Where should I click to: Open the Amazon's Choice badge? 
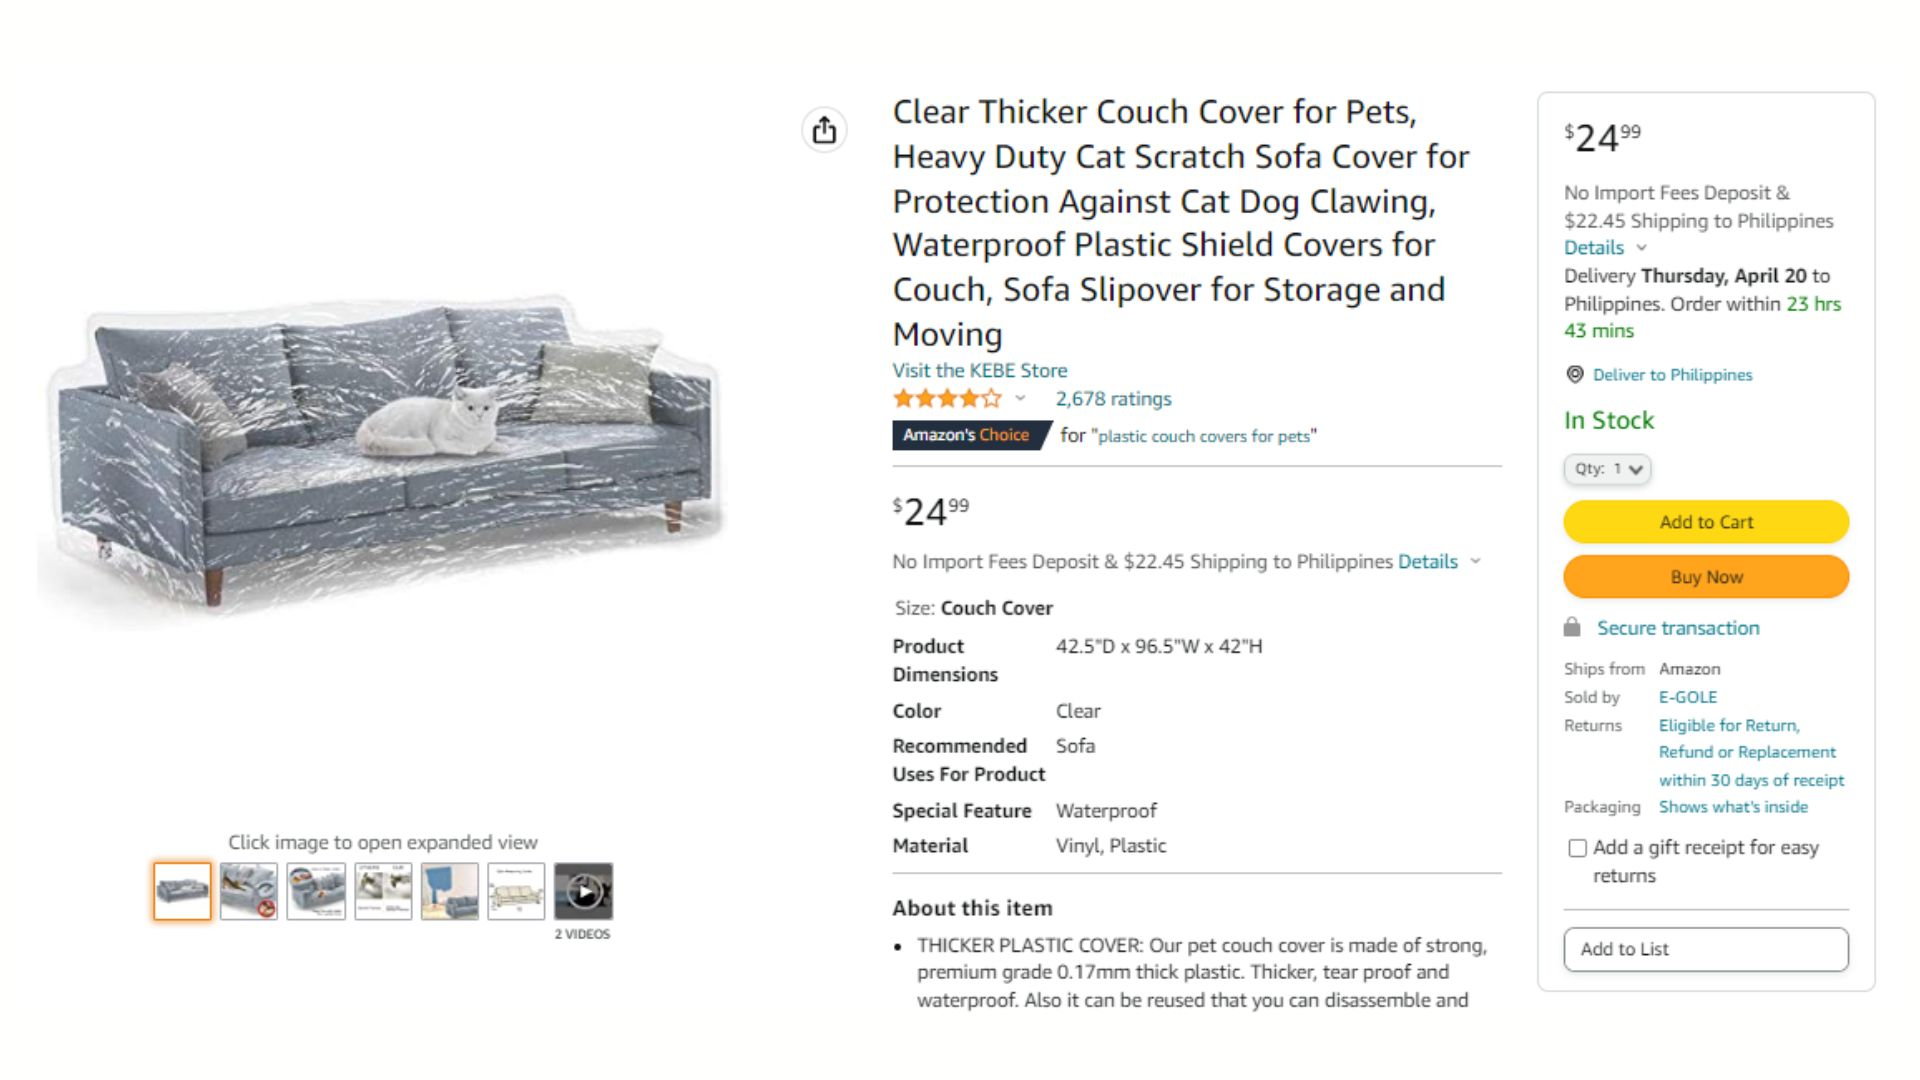[x=966, y=435]
